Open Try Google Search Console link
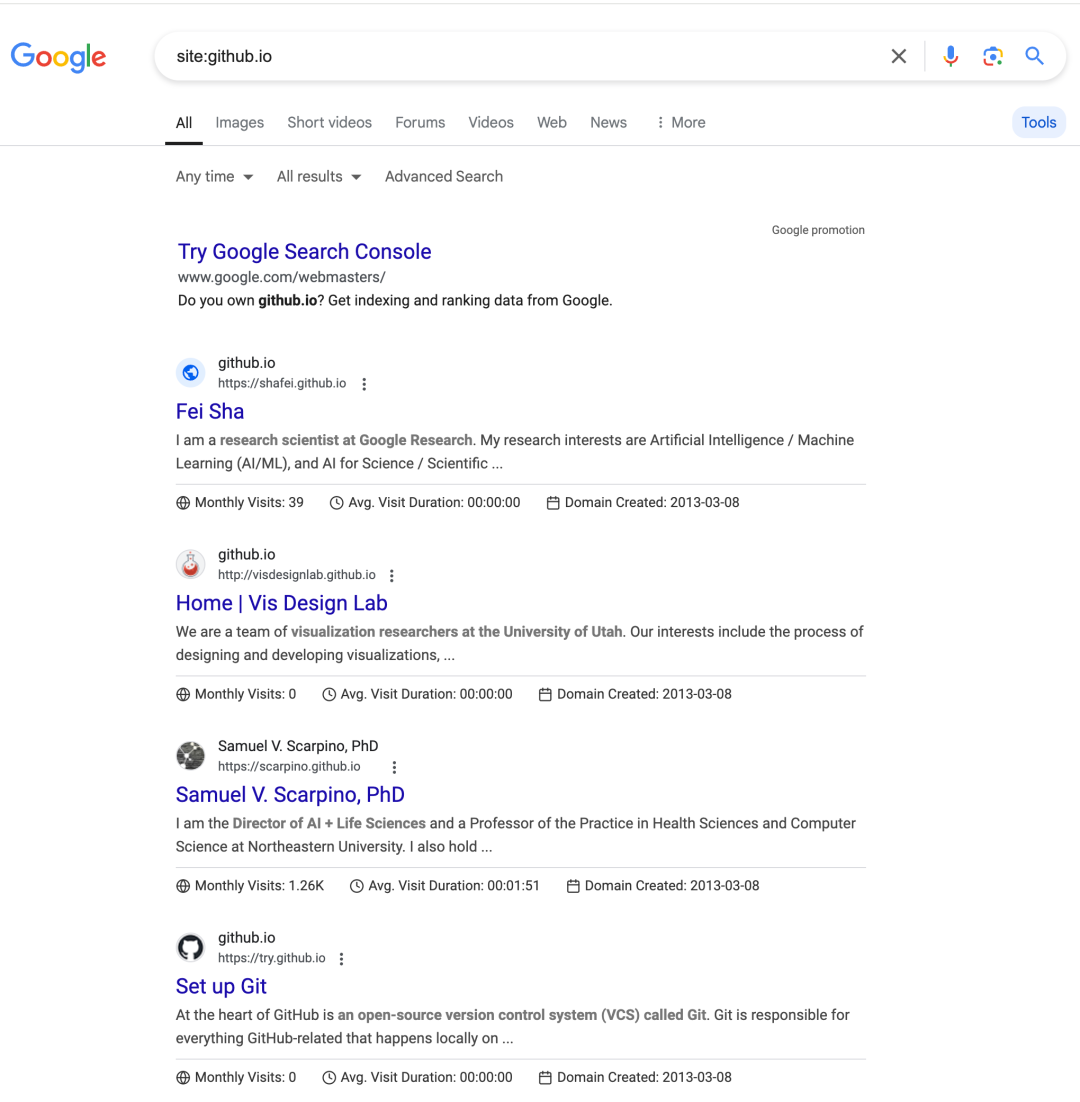The height and width of the screenshot is (1102, 1080). coord(304,252)
